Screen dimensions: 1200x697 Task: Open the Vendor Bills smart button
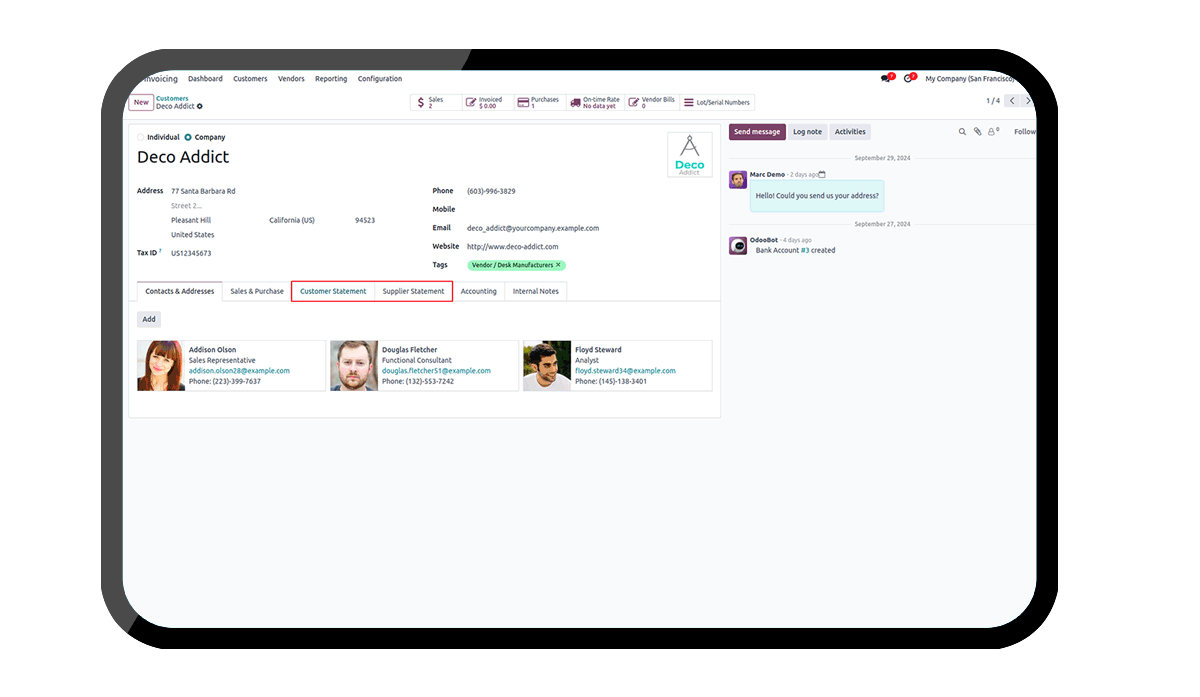pos(652,102)
